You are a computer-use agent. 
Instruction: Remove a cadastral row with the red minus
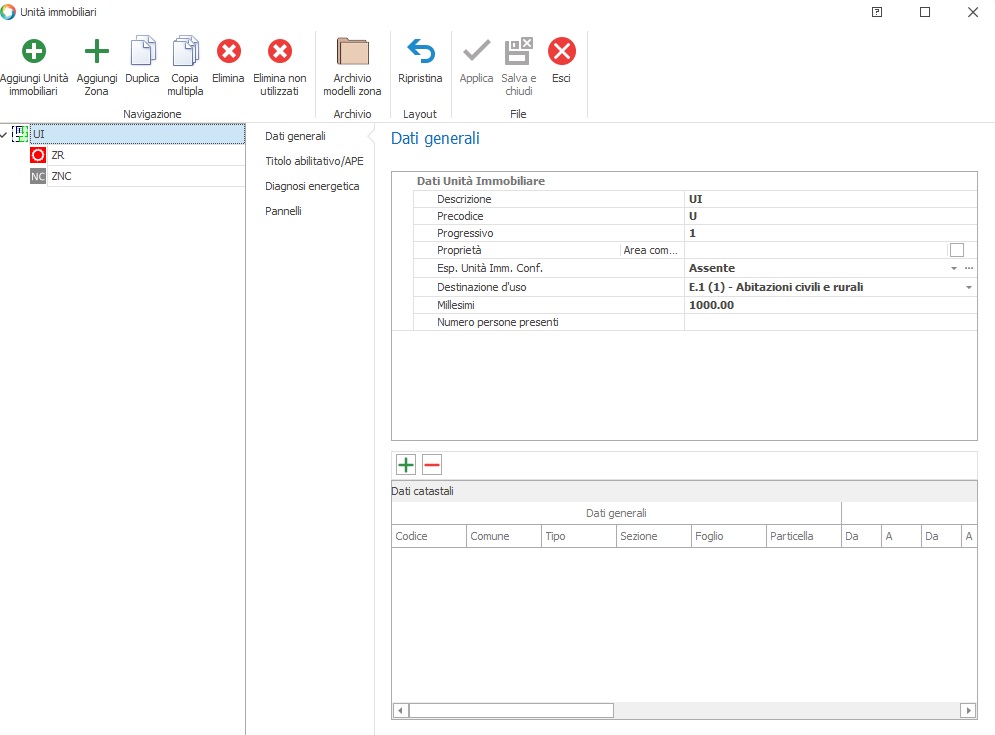(x=432, y=465)
